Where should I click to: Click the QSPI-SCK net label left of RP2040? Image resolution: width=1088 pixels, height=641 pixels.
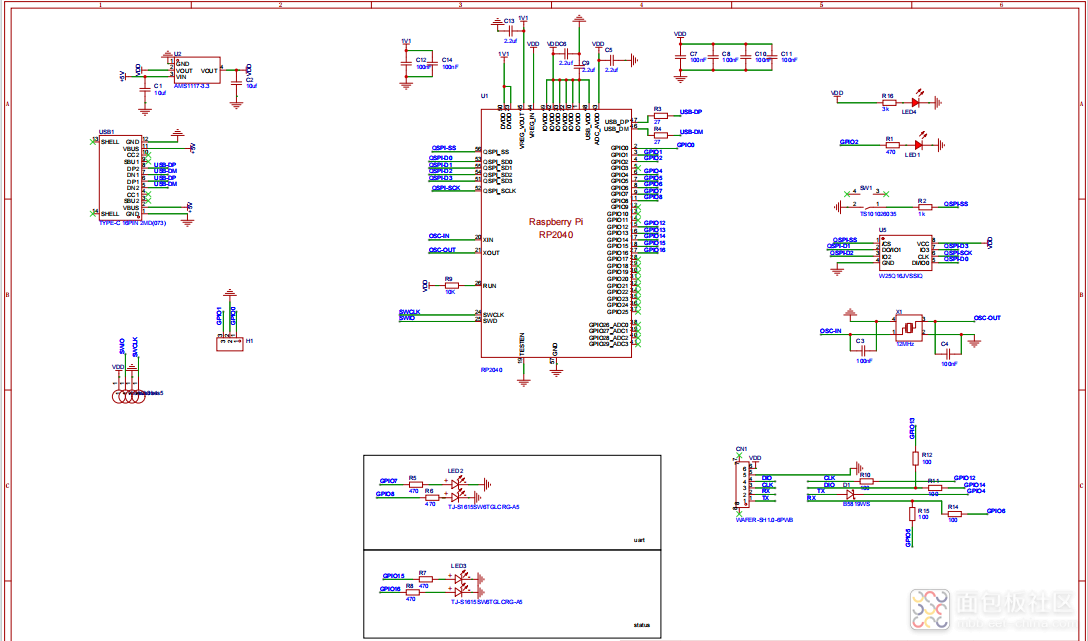point(446,188)
